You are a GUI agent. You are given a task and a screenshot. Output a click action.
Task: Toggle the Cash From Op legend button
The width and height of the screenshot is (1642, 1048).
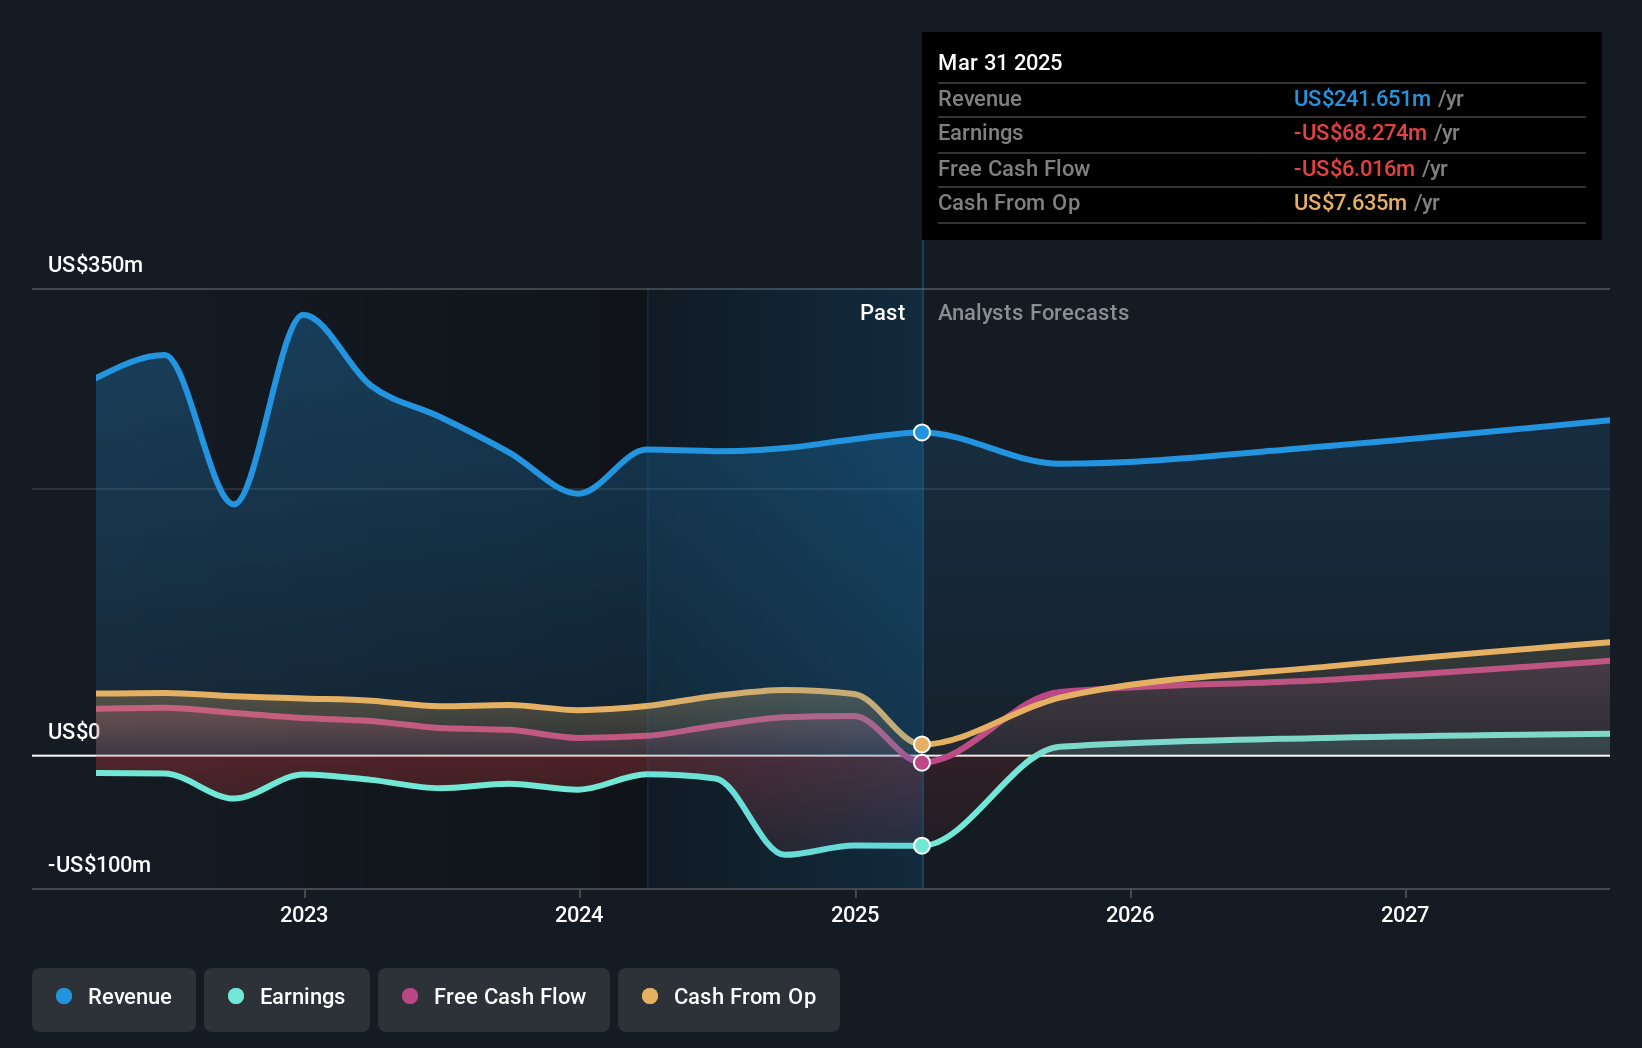point(729,999)
